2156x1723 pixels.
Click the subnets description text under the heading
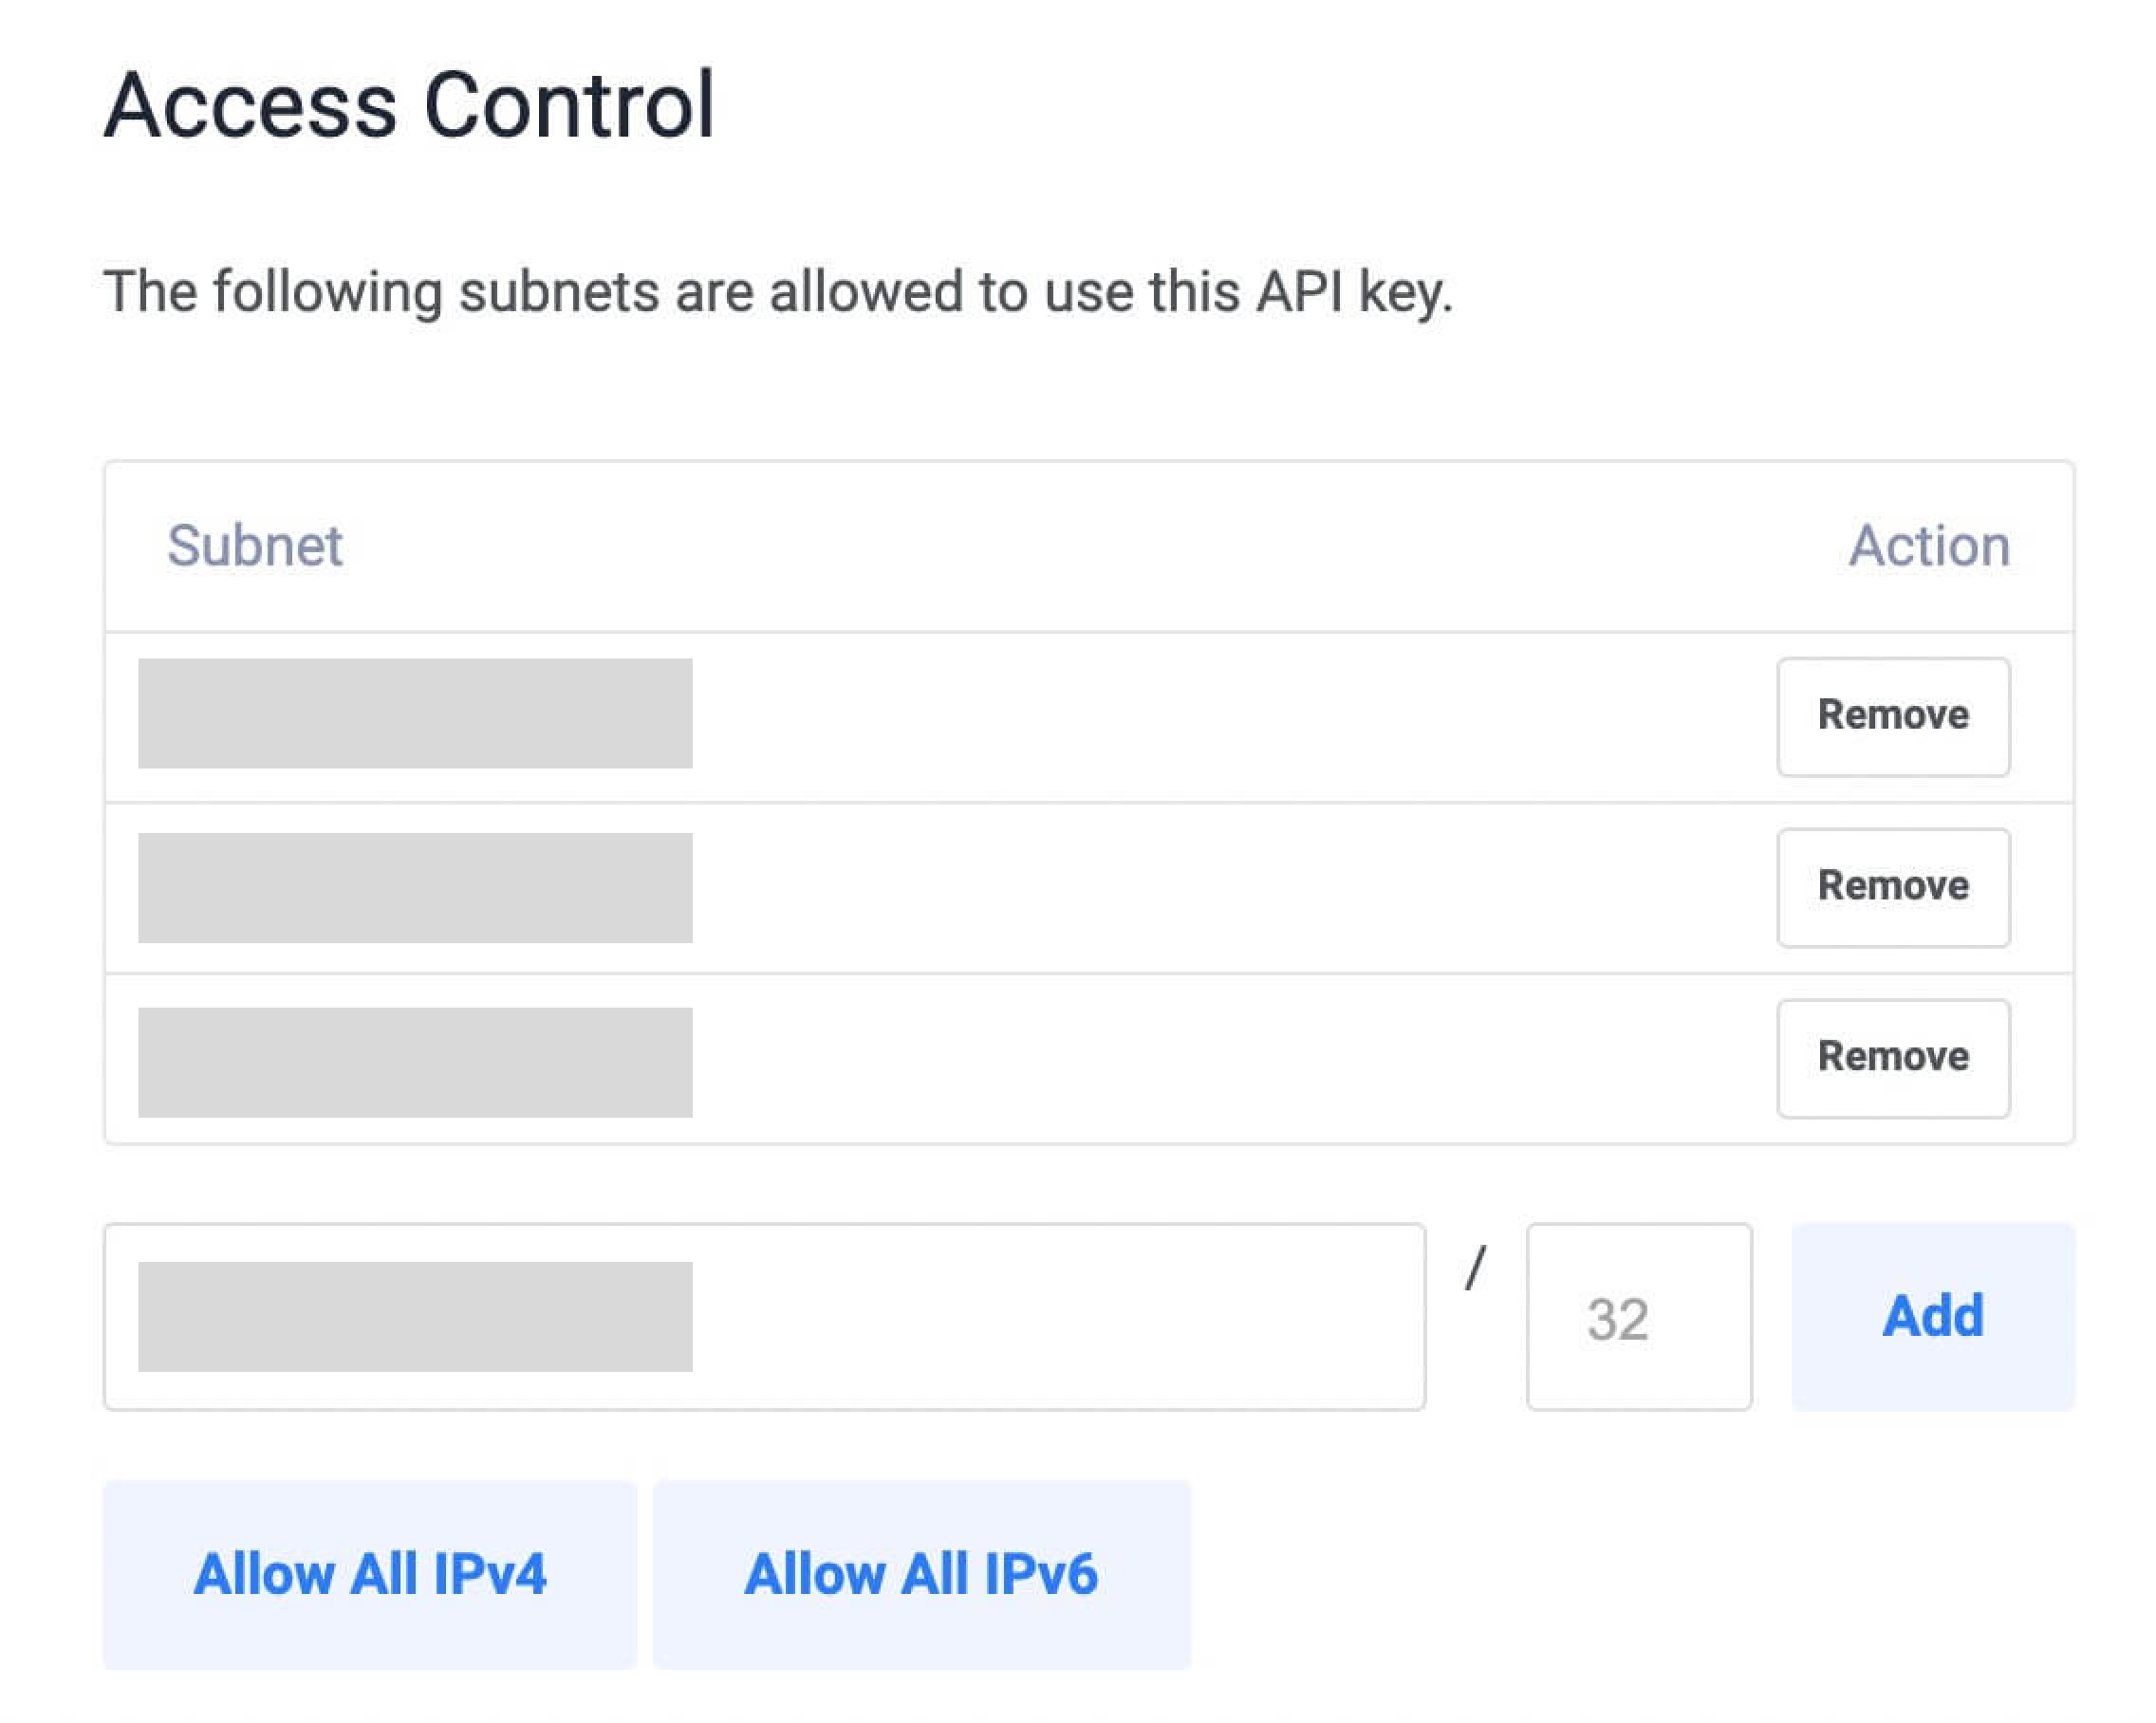tap(779, 290)
